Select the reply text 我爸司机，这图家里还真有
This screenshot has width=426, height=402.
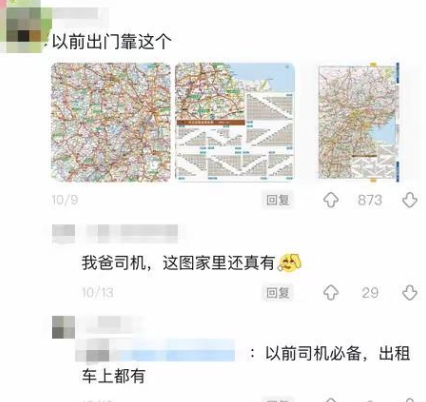click(178, 263)
